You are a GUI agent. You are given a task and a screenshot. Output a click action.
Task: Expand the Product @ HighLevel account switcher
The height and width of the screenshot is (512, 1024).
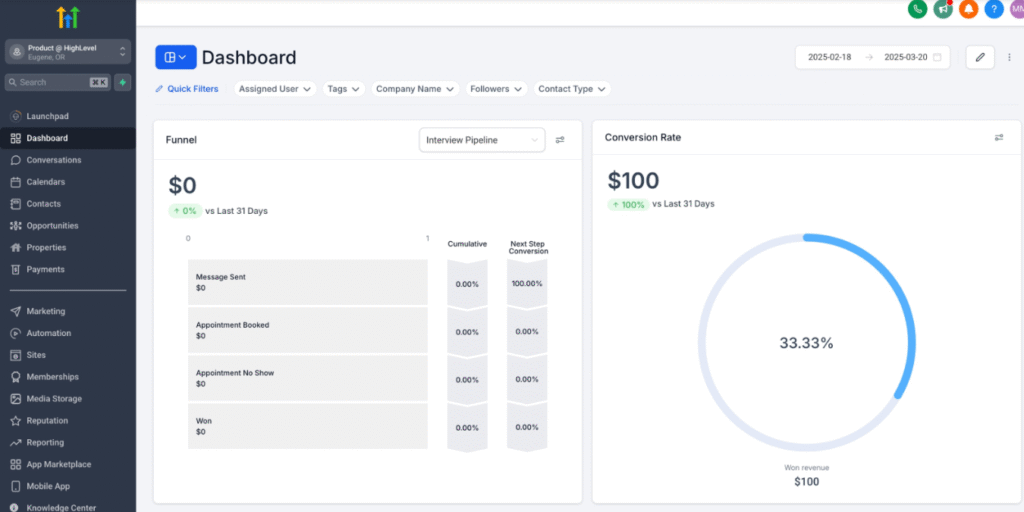pyautogui.click(x=68, y=52)
